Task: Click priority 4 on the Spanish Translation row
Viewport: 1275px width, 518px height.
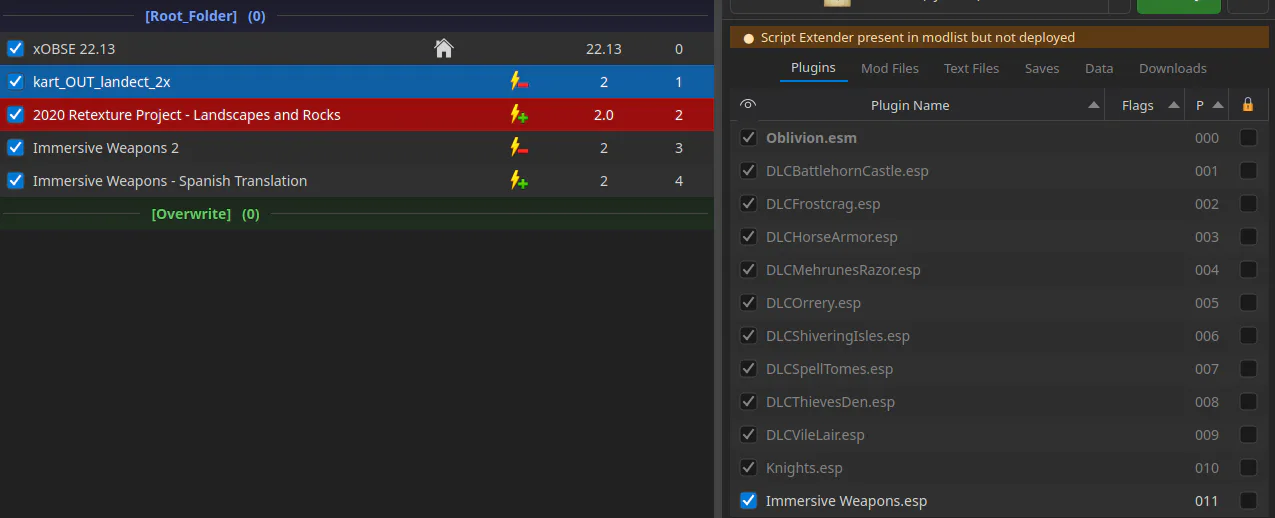Action: point(679,181)
